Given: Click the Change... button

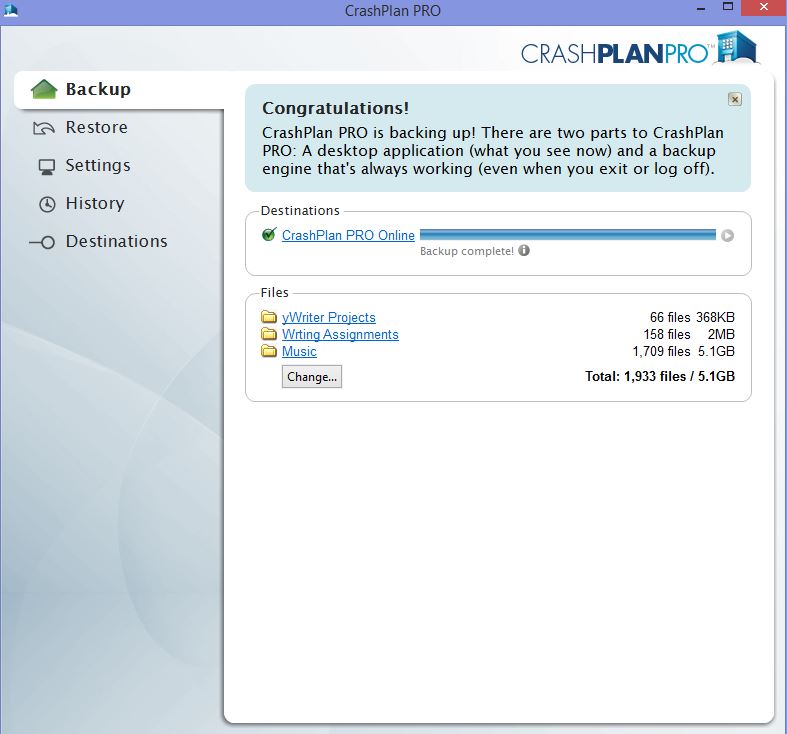Looking at the screenshot, I should point(312,377).
